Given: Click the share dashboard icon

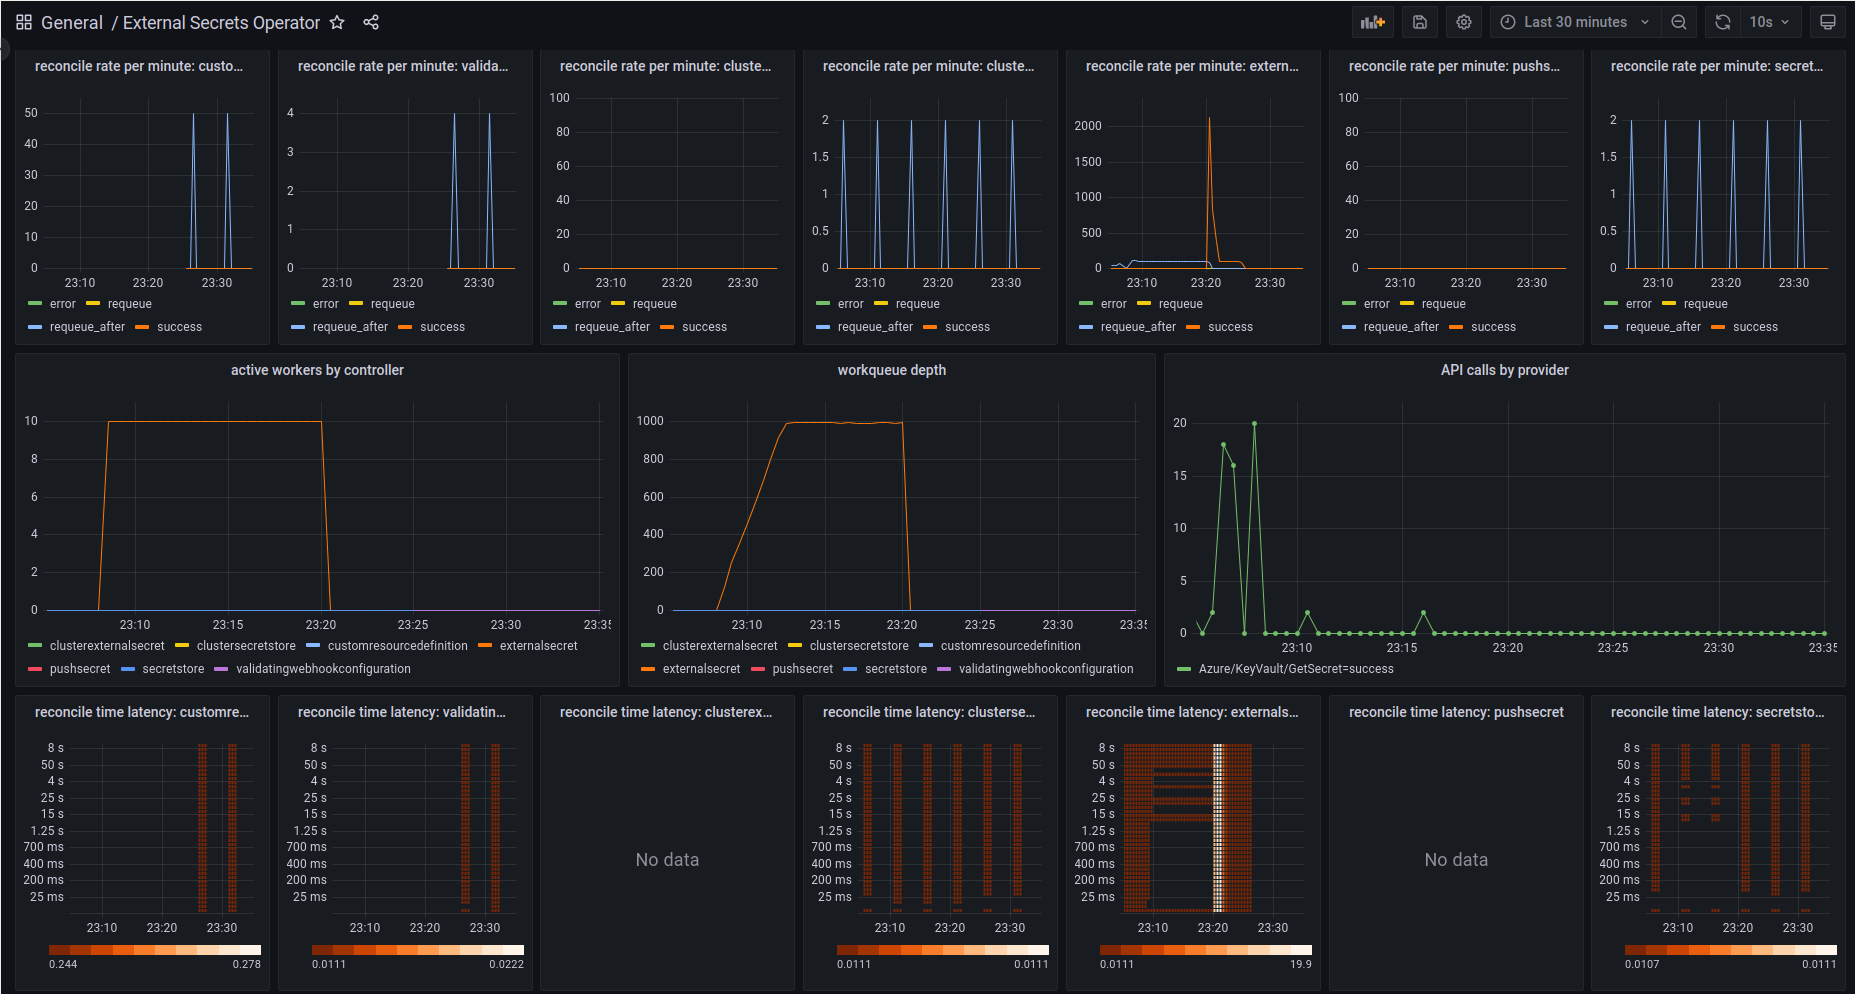Looking at the screenshot, I should 370,21.
